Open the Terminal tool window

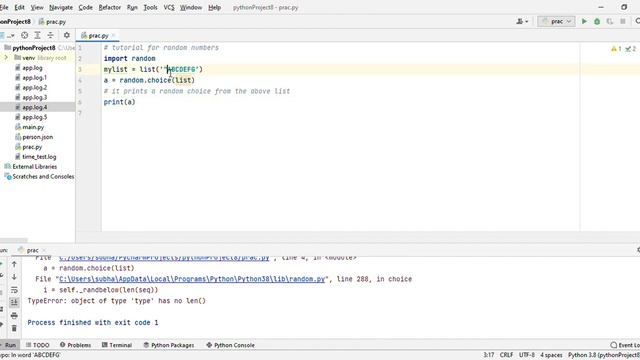point(117,345)
